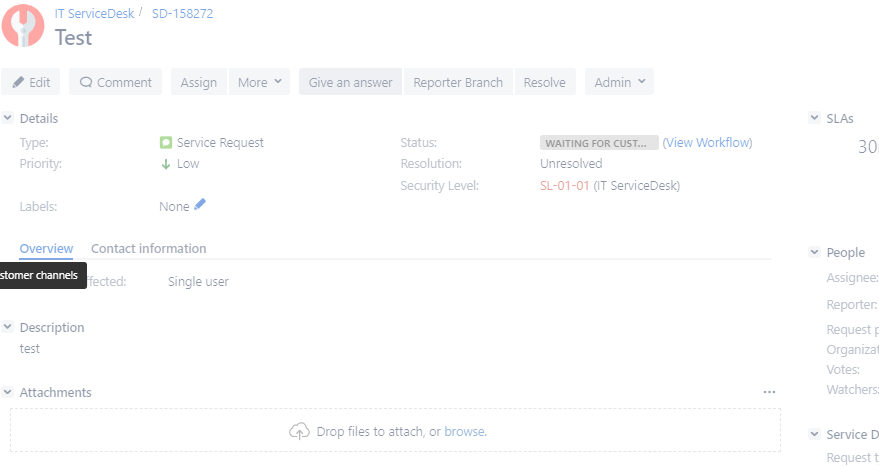The height and width of the screenshot is (466, 879).
Task: Open the IT ServiceDesk project avatar
Action: [23, 25]
